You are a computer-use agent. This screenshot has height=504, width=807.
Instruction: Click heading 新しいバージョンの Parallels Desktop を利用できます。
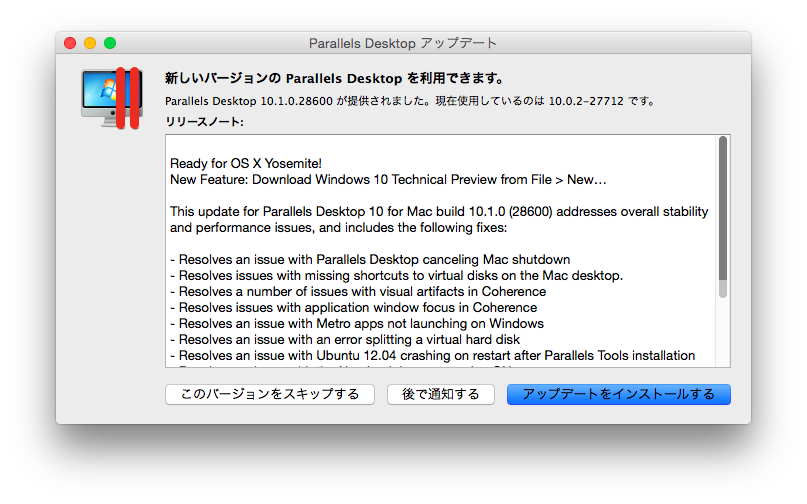click(335, 78)
